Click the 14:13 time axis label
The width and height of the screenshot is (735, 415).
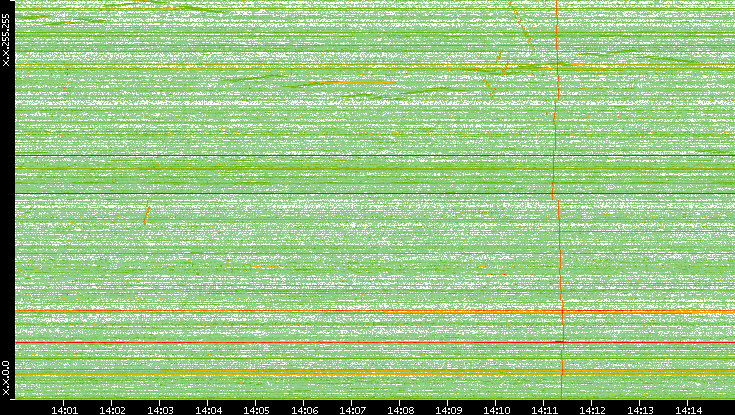pos(640,410)
